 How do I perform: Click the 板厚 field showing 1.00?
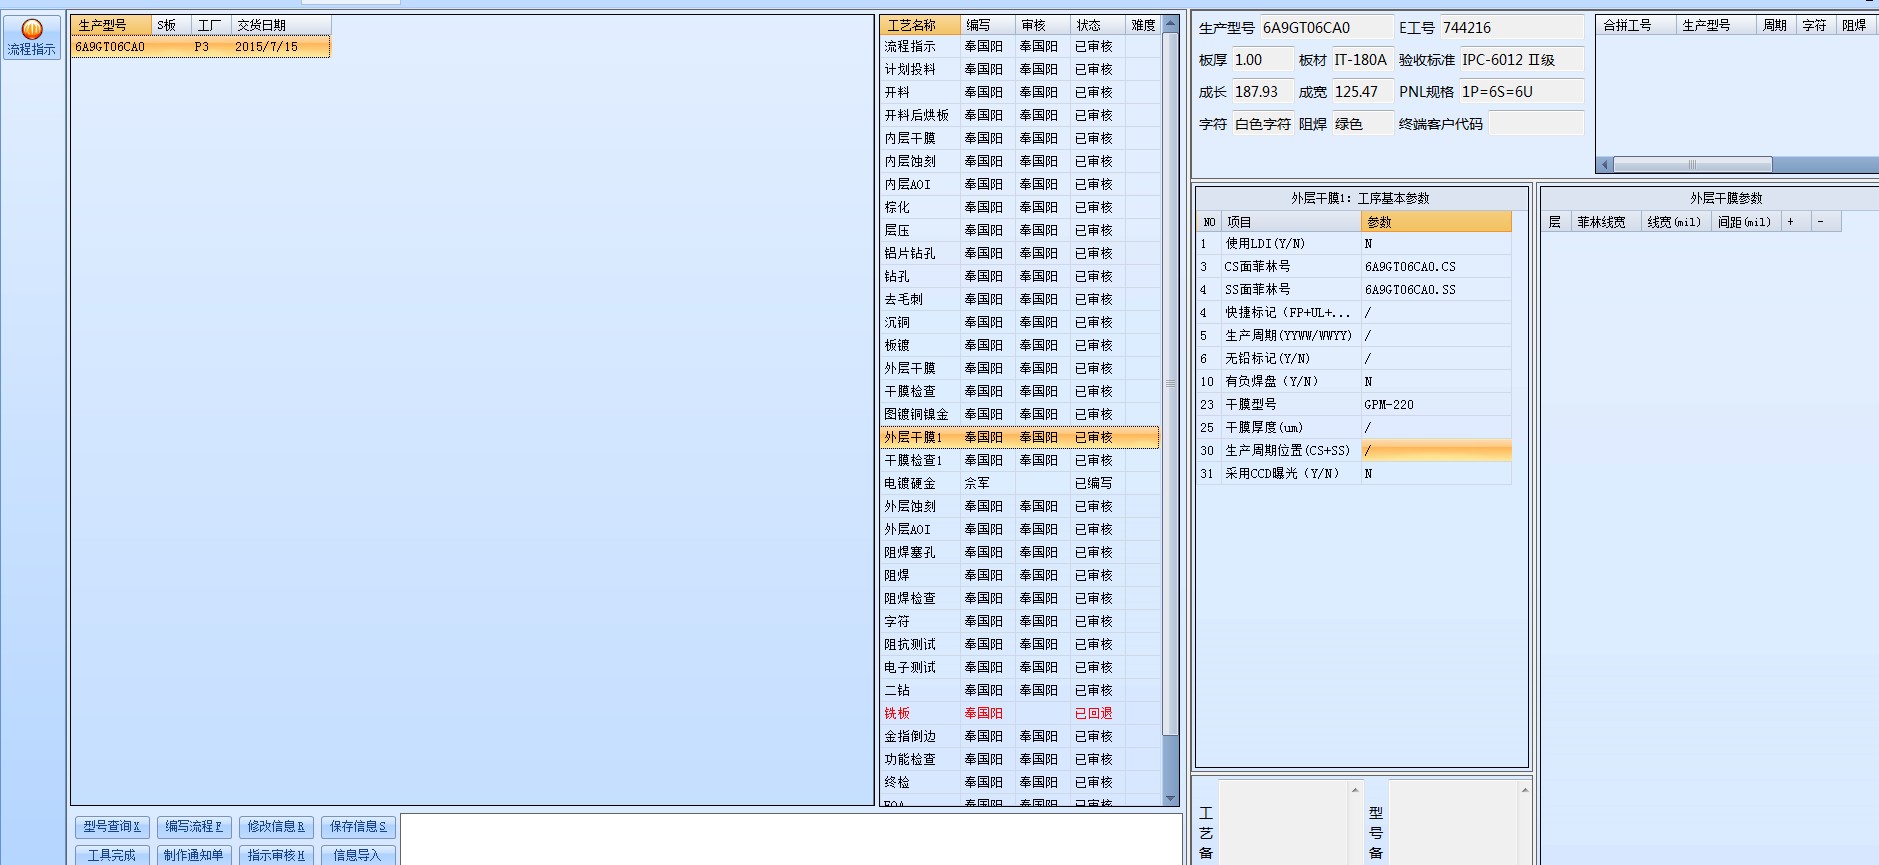click(1262, 60)
